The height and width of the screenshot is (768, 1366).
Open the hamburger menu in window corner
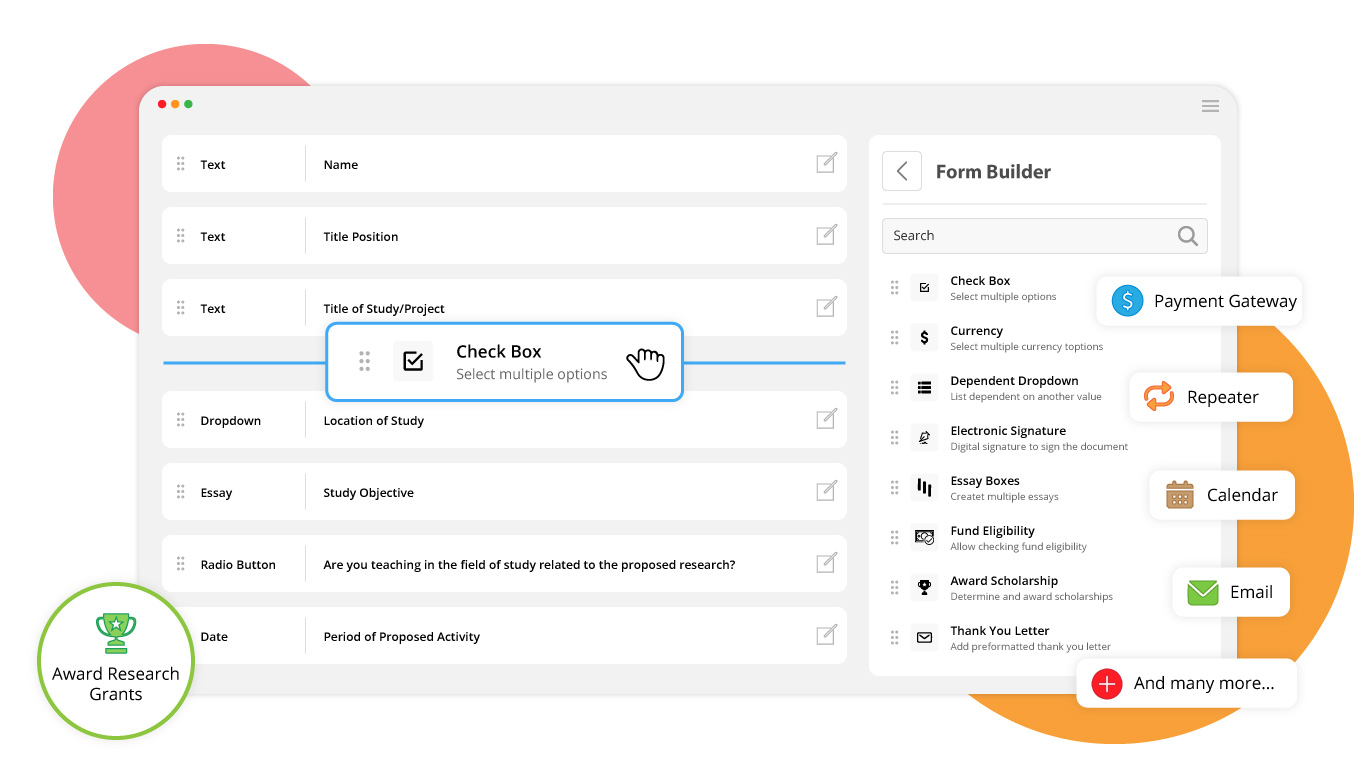[x=1210, y=106]
